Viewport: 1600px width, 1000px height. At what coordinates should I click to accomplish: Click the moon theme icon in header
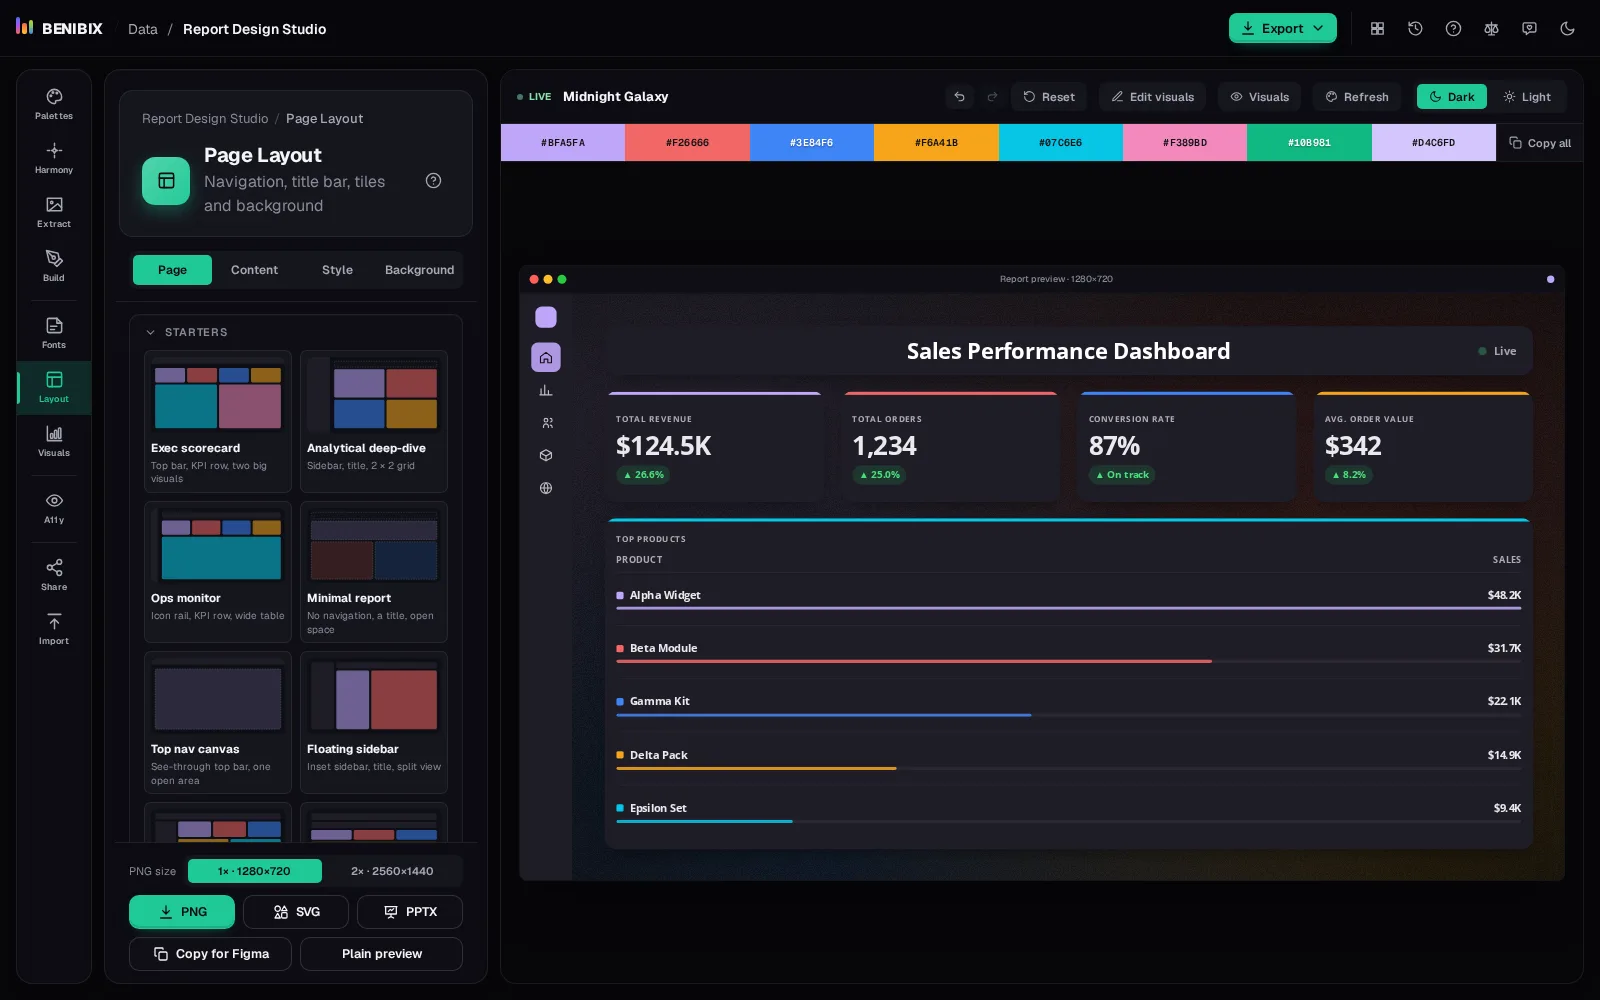[1567, 29]
